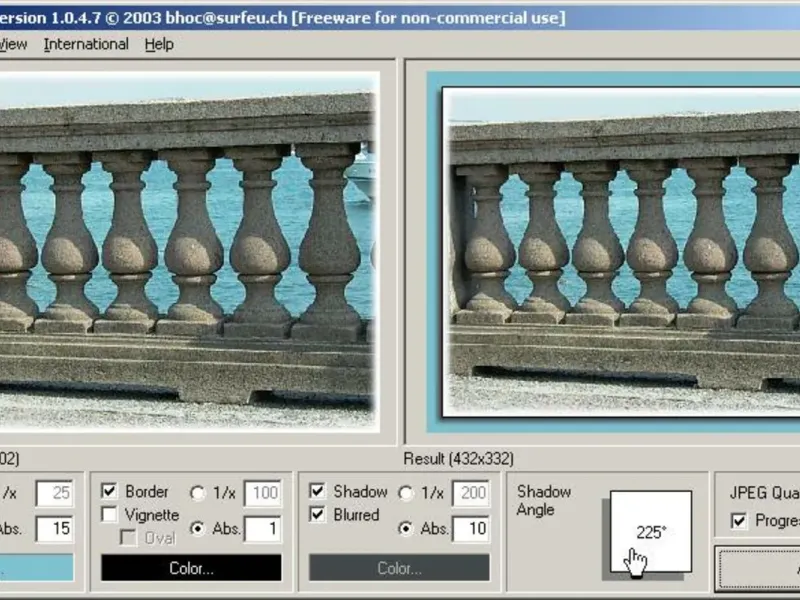
Task: Click the Abs. field showing 15
Action: [54, 529]
